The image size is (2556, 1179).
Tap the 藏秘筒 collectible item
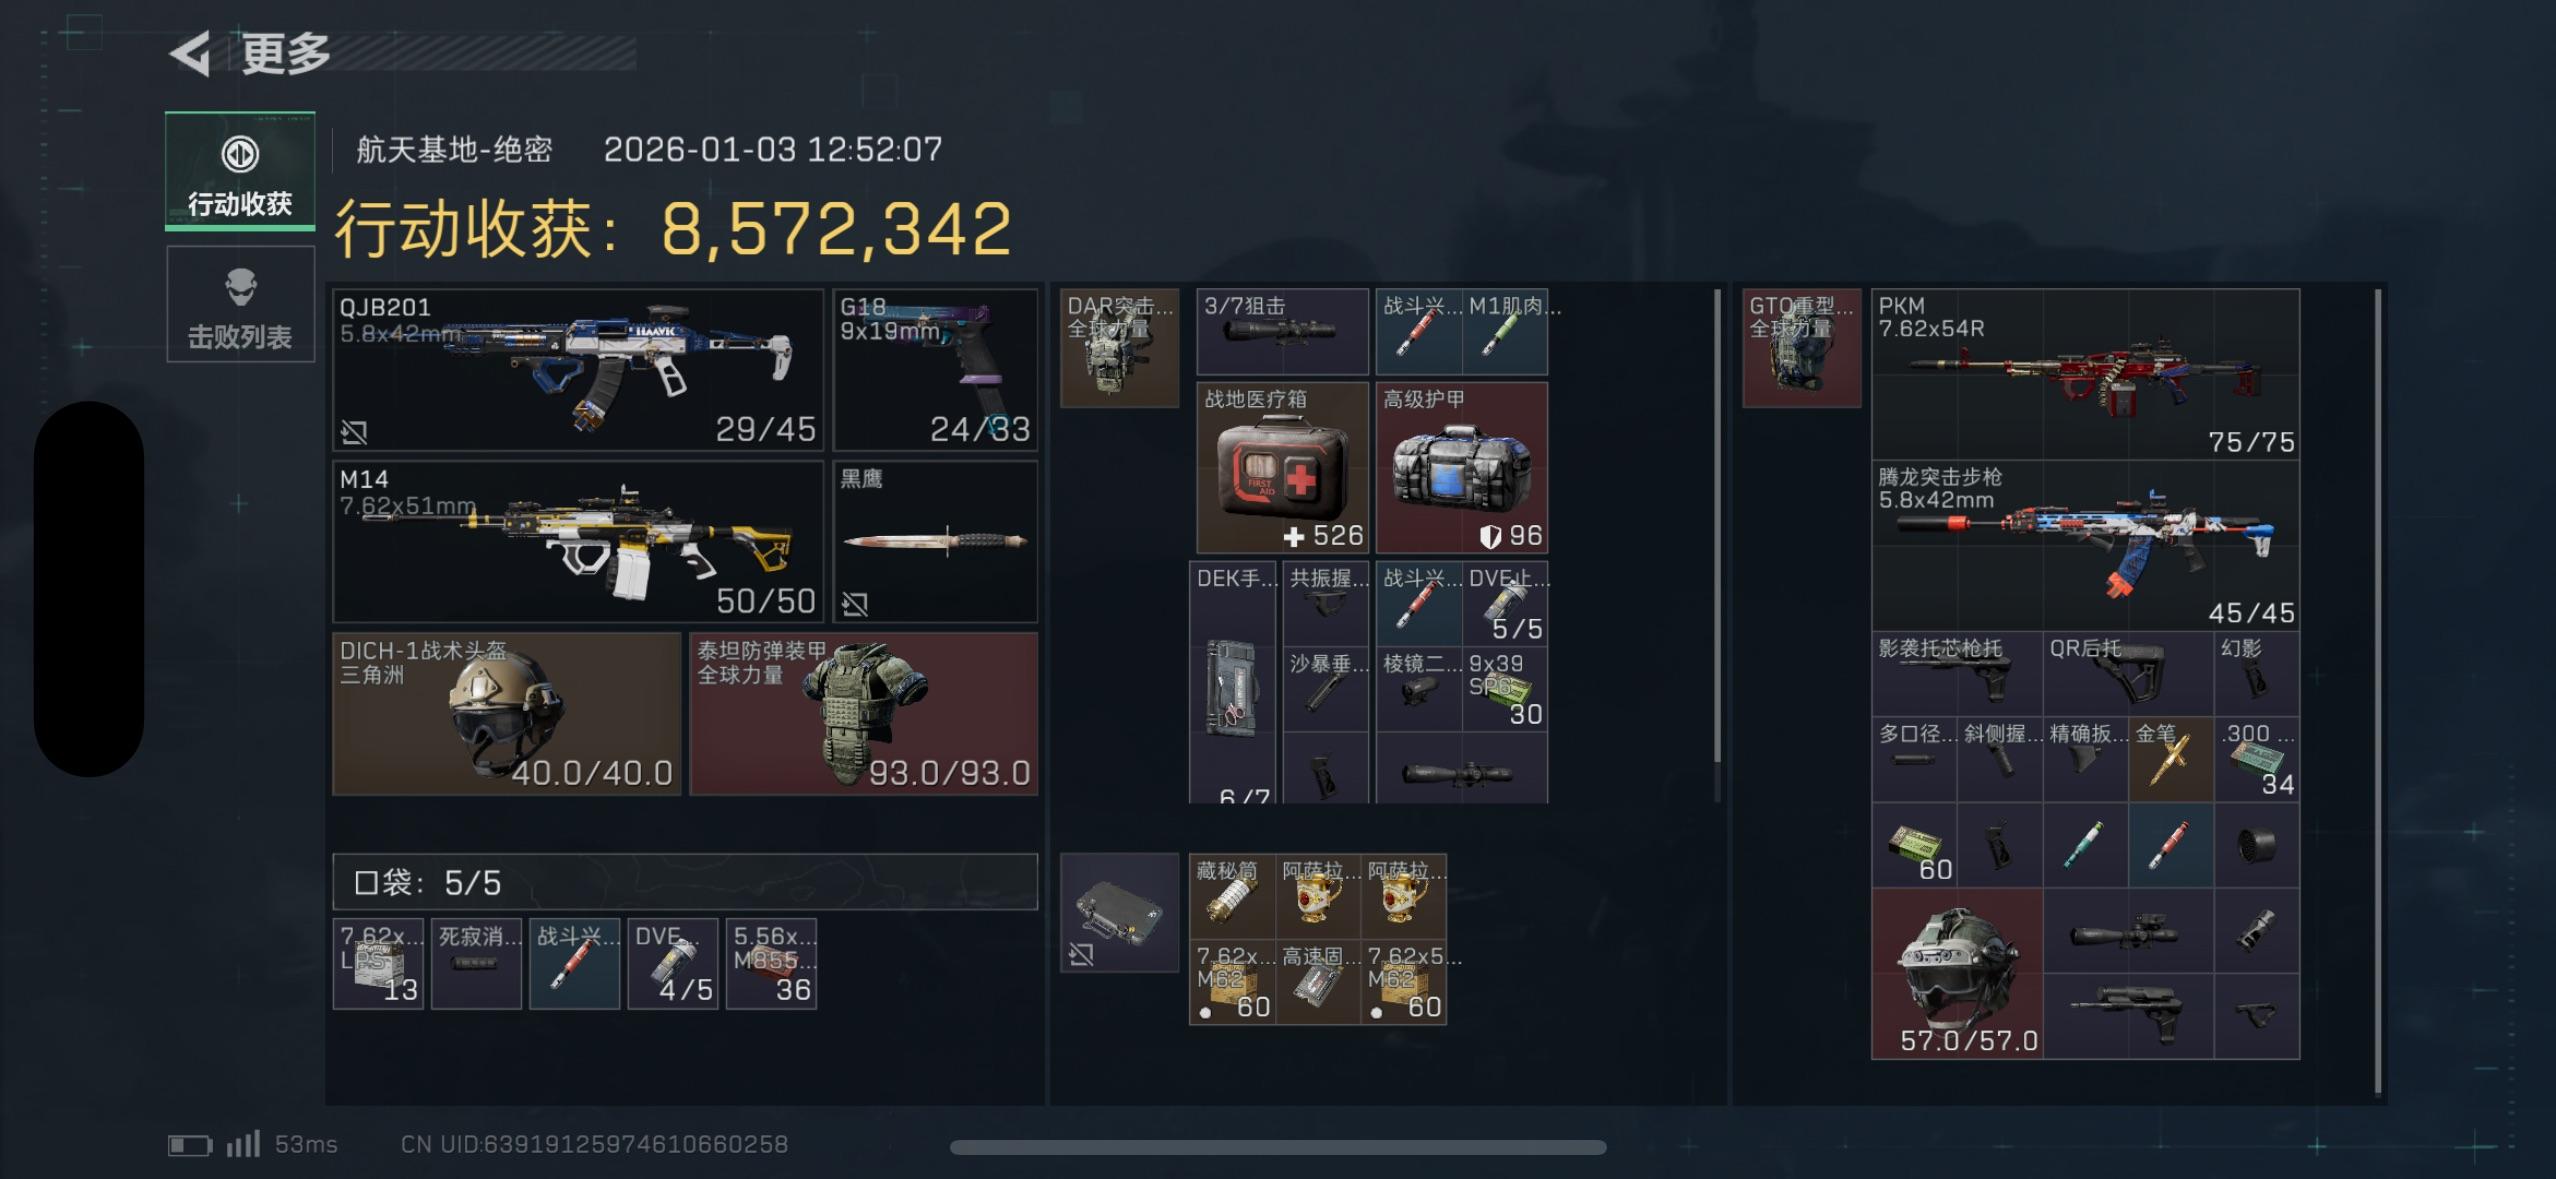pyautogui.click(x=1232, y=896)
